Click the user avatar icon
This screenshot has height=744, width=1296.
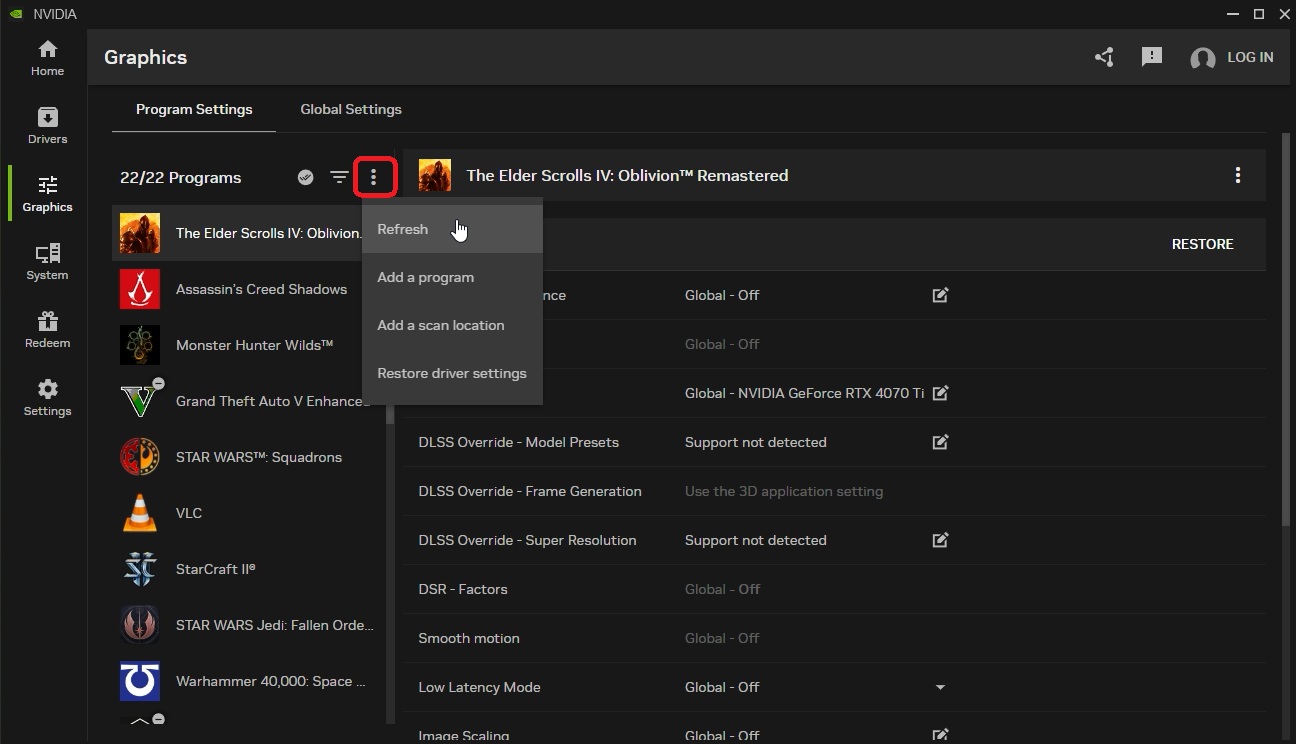1202,58
